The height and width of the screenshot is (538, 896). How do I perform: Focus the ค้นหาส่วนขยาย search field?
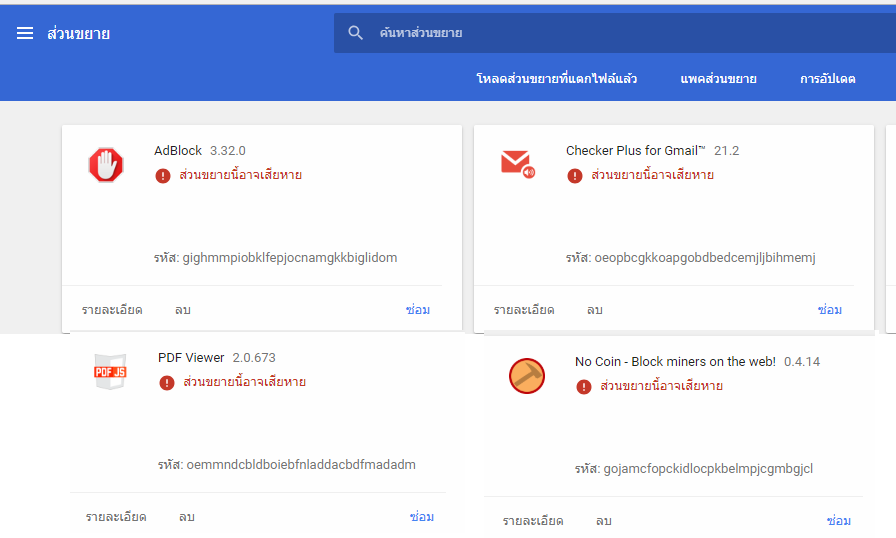point(615,33)
